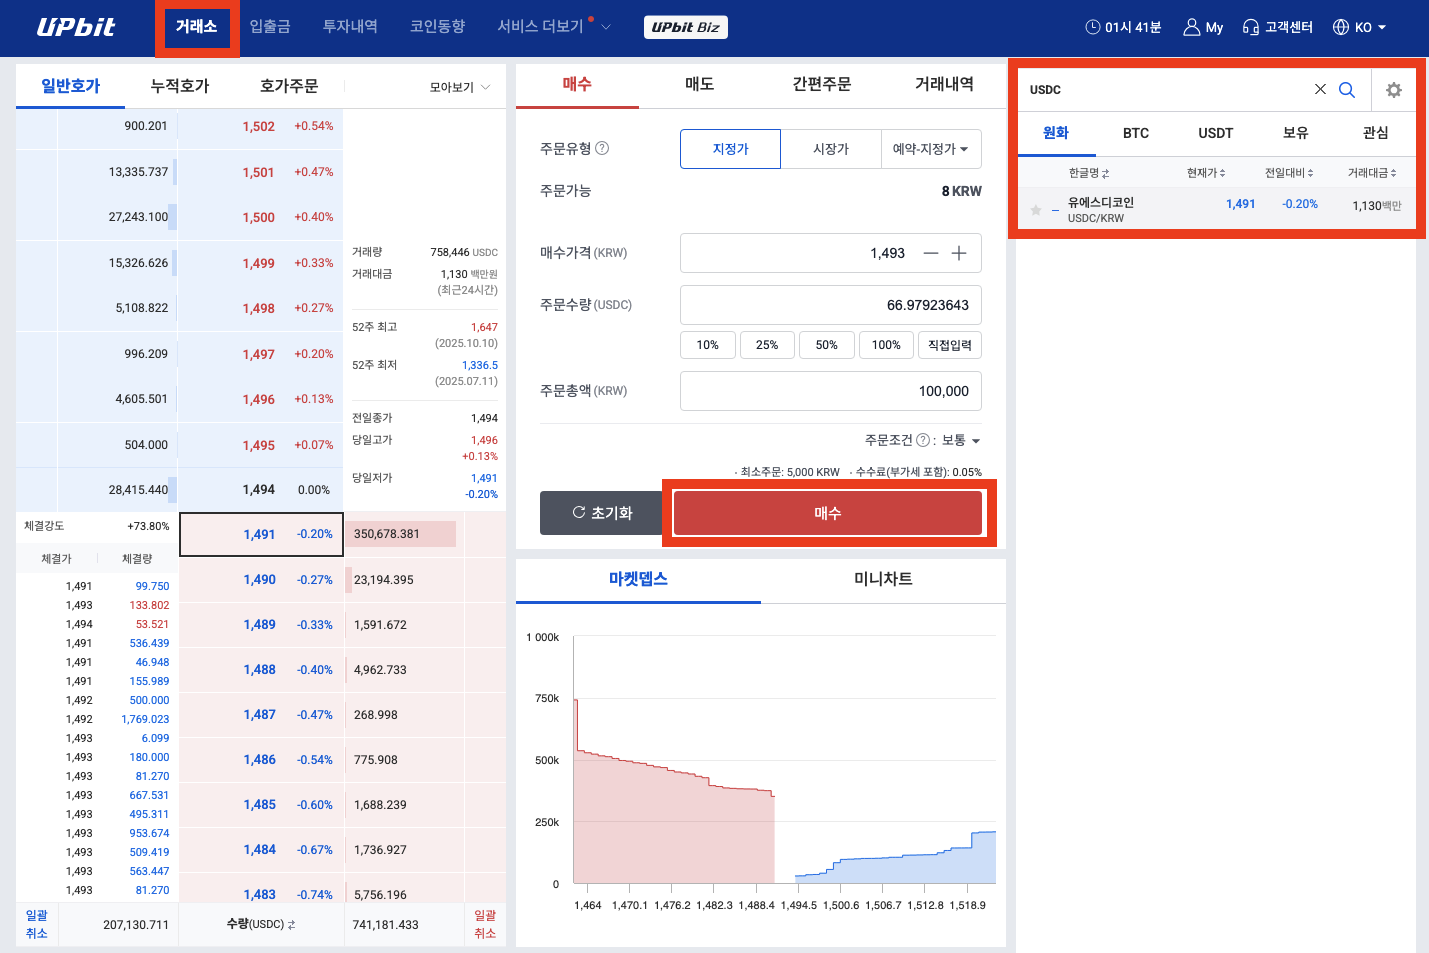Click 초기화 reset button
Image resolution: width=1429 pixels, height=953 pixels.
tap(602, 513)
